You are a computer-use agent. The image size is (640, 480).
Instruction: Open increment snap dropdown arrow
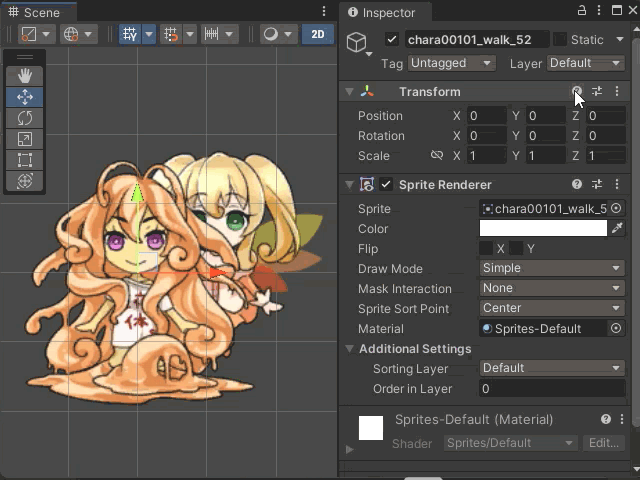click(229, 34)
